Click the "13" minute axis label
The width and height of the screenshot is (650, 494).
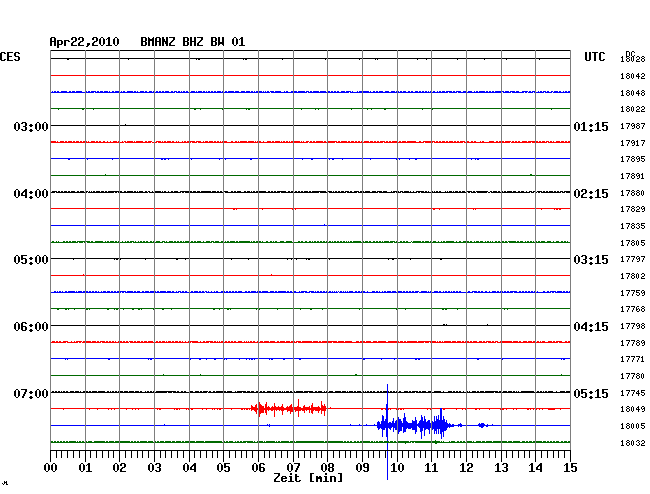pos(501,468)
